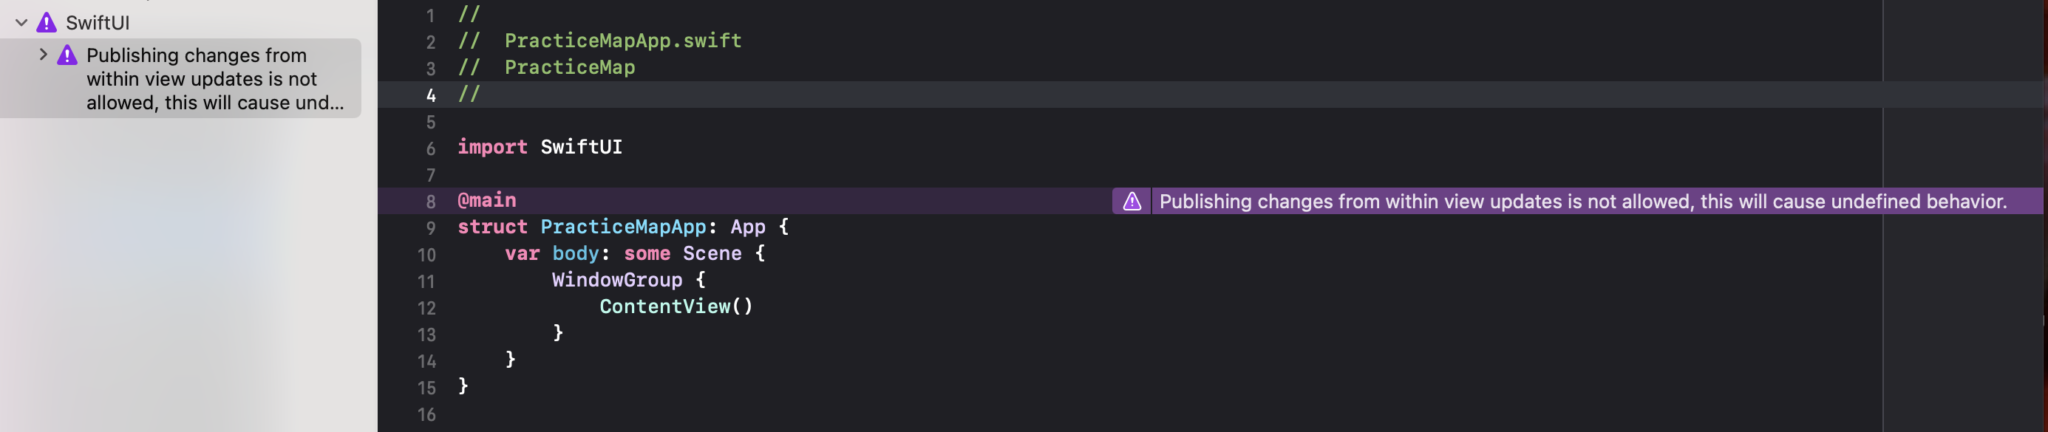
Task: Click the @main attribute in the editor
Action: click(x=487, y=201)
